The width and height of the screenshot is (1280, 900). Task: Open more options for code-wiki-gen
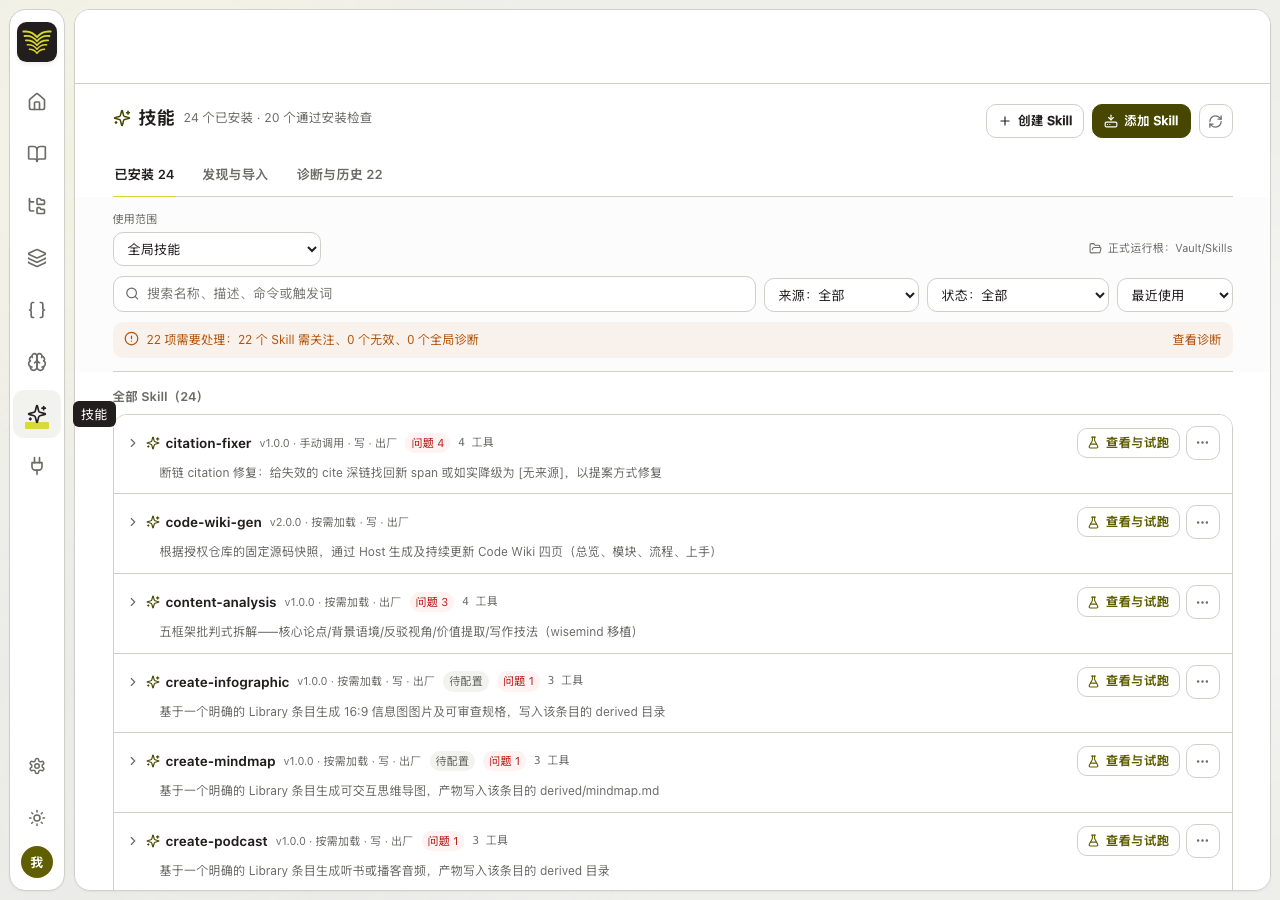tap(1203, 522)
